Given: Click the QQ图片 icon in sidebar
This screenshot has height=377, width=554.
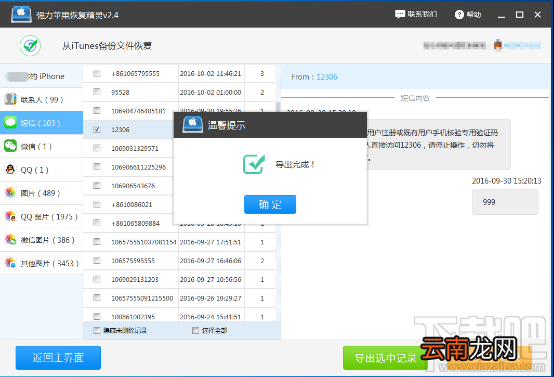Looking at the screenshot, I should (10, 216).
